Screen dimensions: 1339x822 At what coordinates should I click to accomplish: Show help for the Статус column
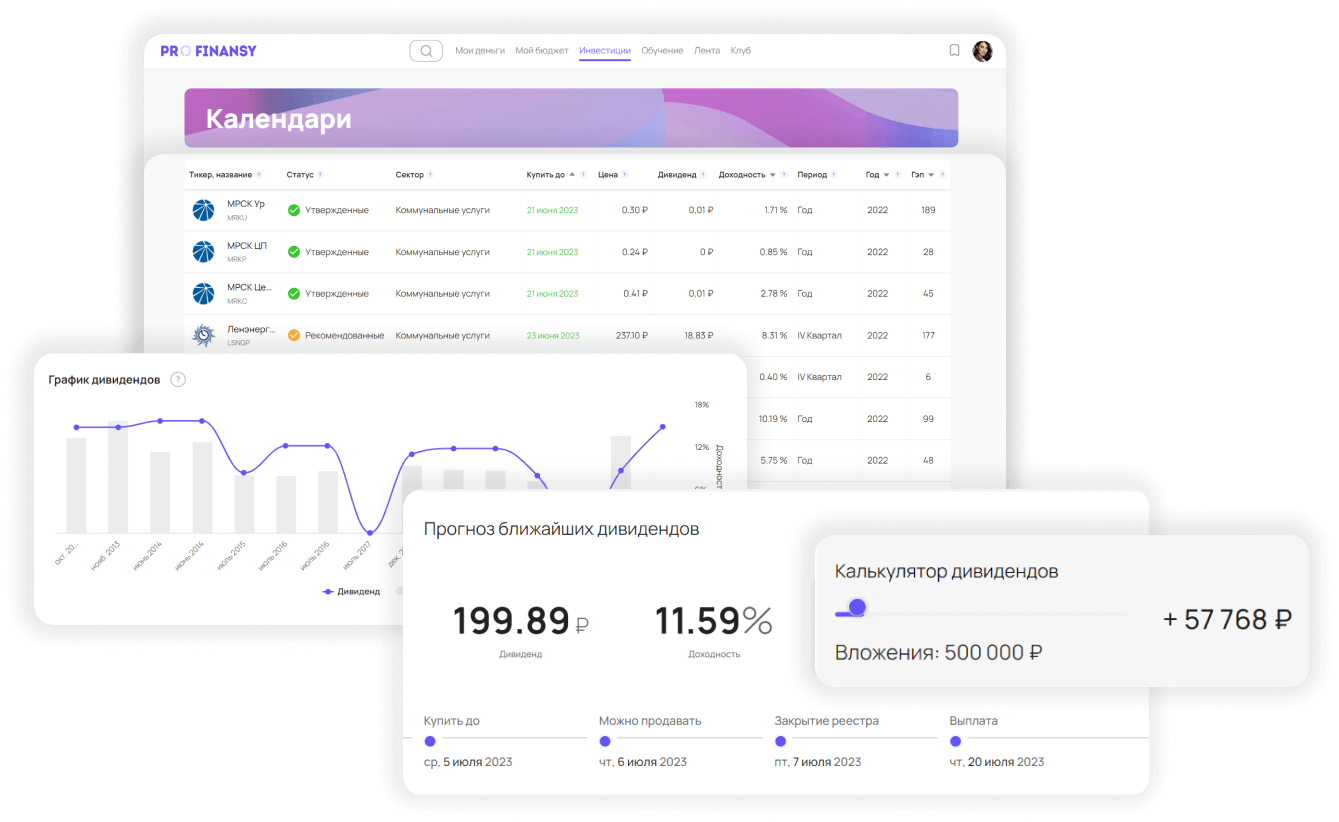[320, 175]
